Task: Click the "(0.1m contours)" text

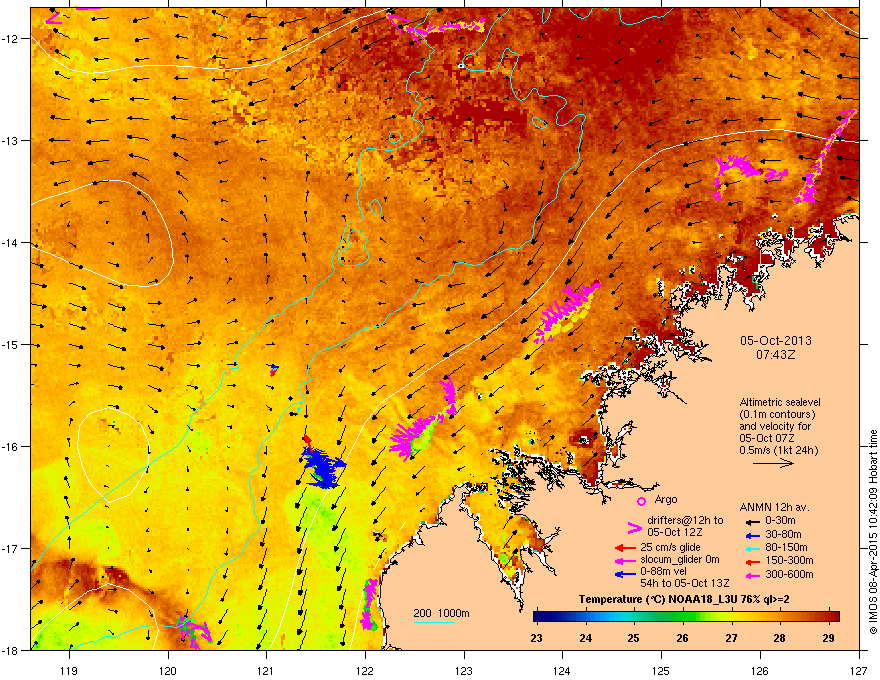Action: (x=777, y=415)
